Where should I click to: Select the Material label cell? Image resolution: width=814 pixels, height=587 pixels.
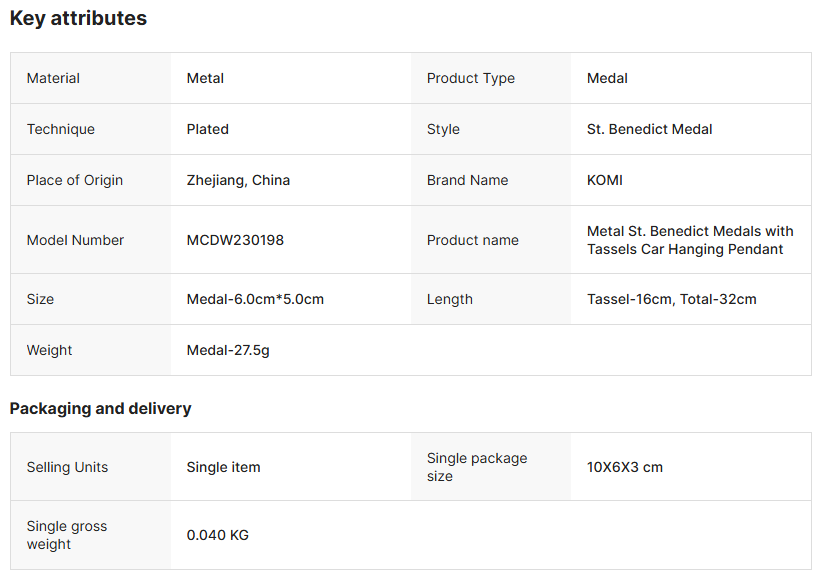91,78
